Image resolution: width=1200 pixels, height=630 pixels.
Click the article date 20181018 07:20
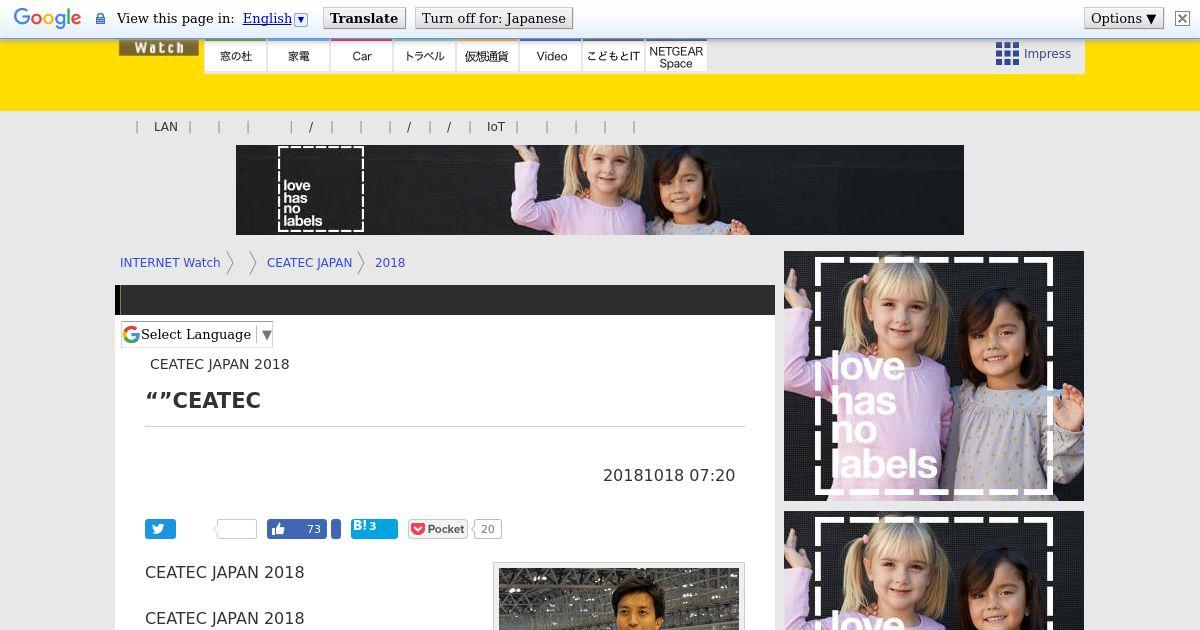coord(669,476)
